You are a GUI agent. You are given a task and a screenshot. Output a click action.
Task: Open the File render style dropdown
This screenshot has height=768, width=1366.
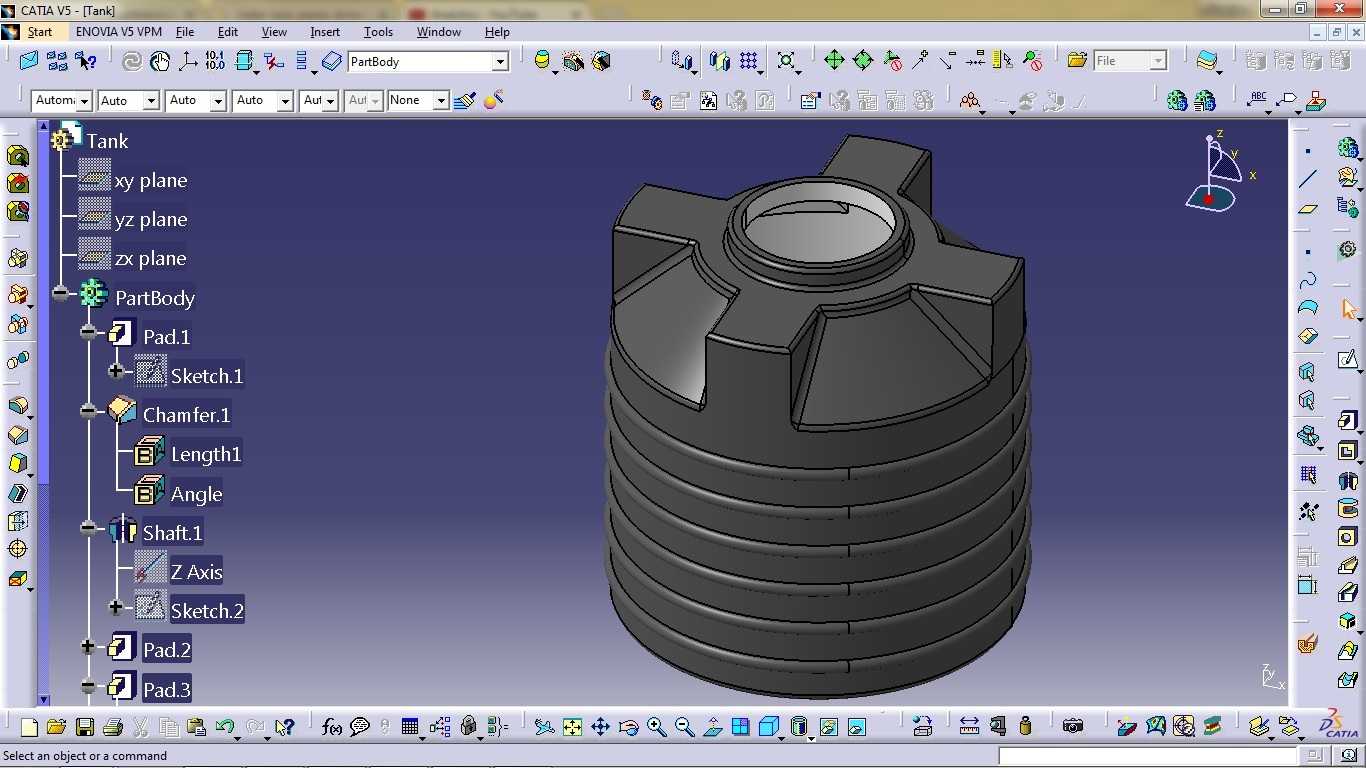coord(1158,62)
